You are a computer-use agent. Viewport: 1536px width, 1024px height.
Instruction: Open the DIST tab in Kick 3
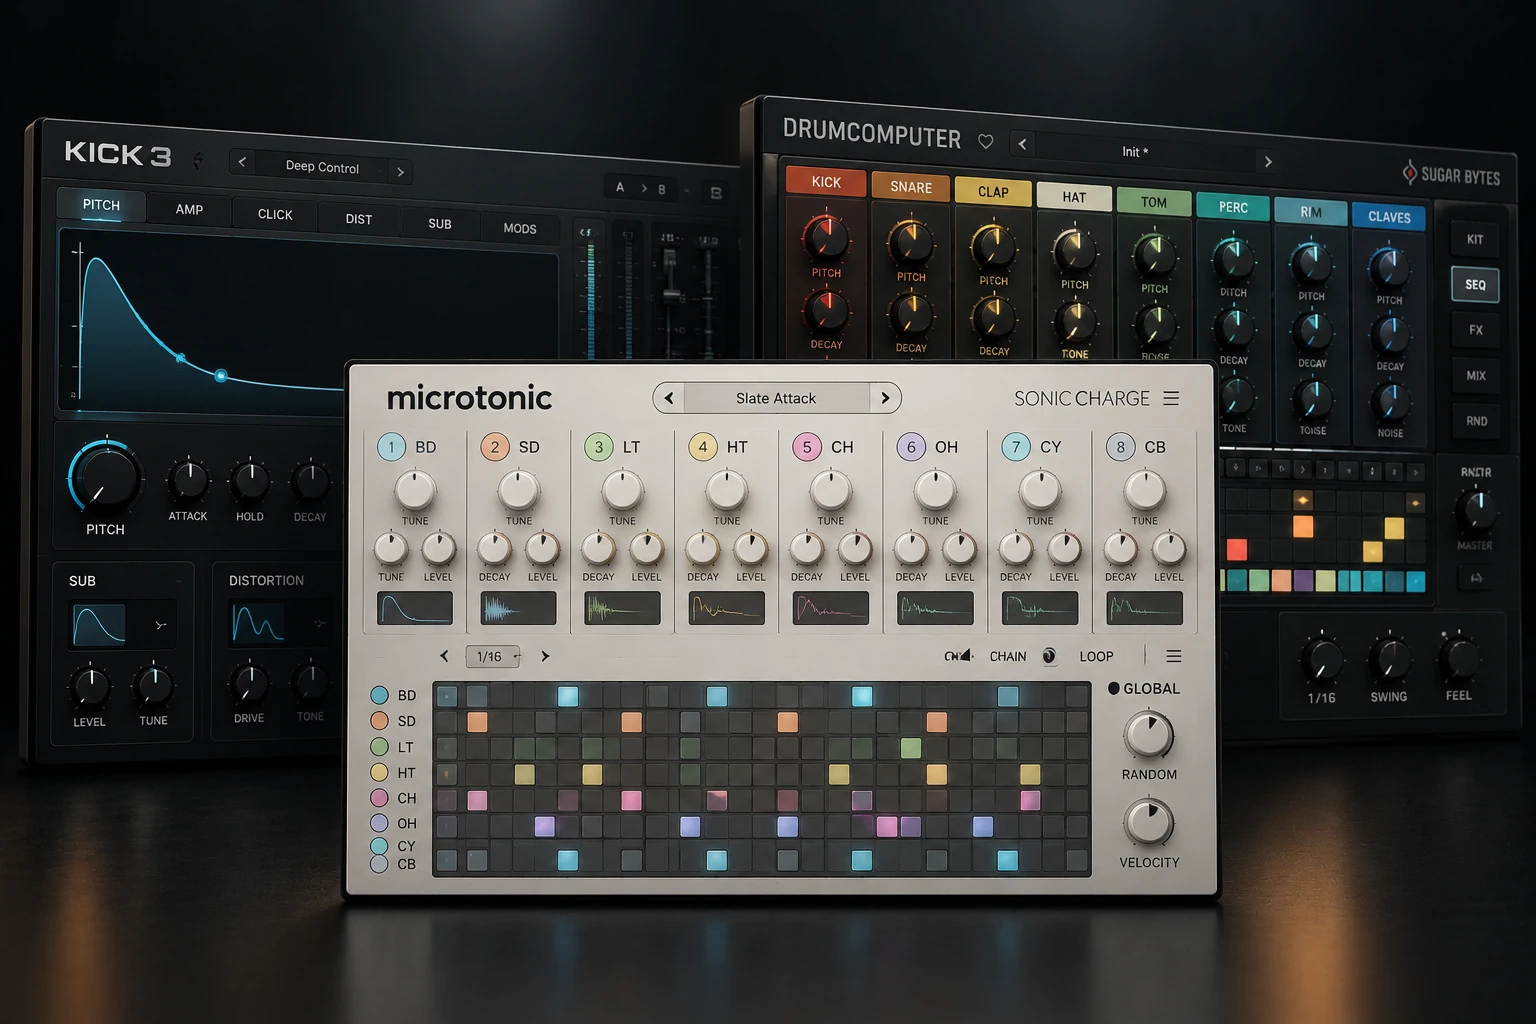tap(359, 219)
